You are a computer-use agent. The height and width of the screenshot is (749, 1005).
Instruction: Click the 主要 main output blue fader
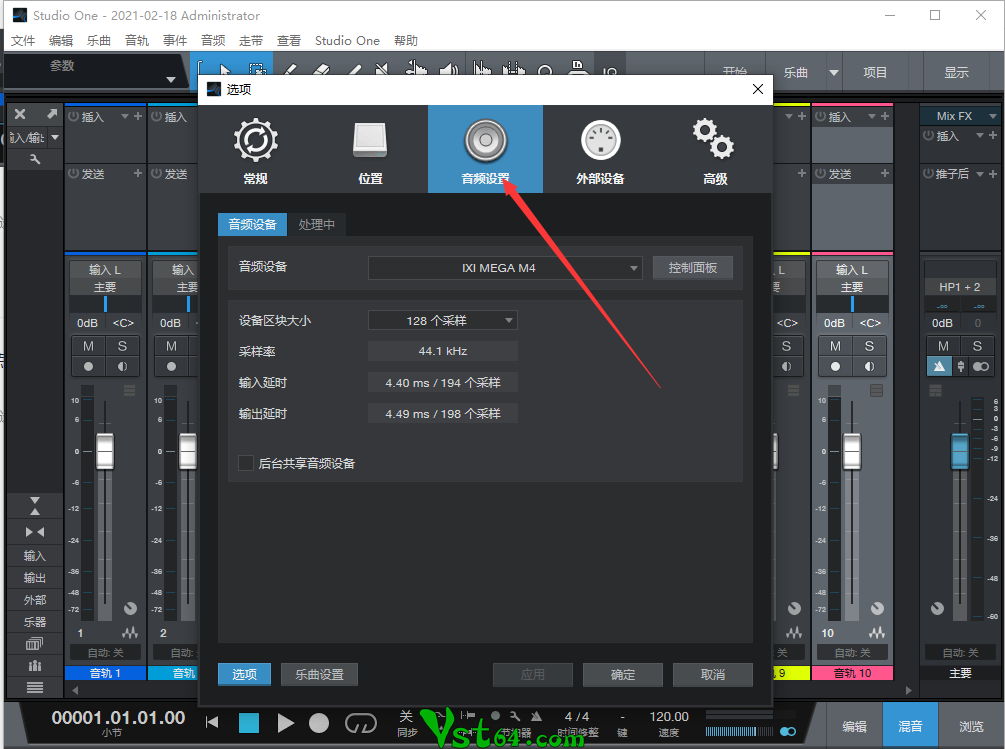[x=959, y=451]
